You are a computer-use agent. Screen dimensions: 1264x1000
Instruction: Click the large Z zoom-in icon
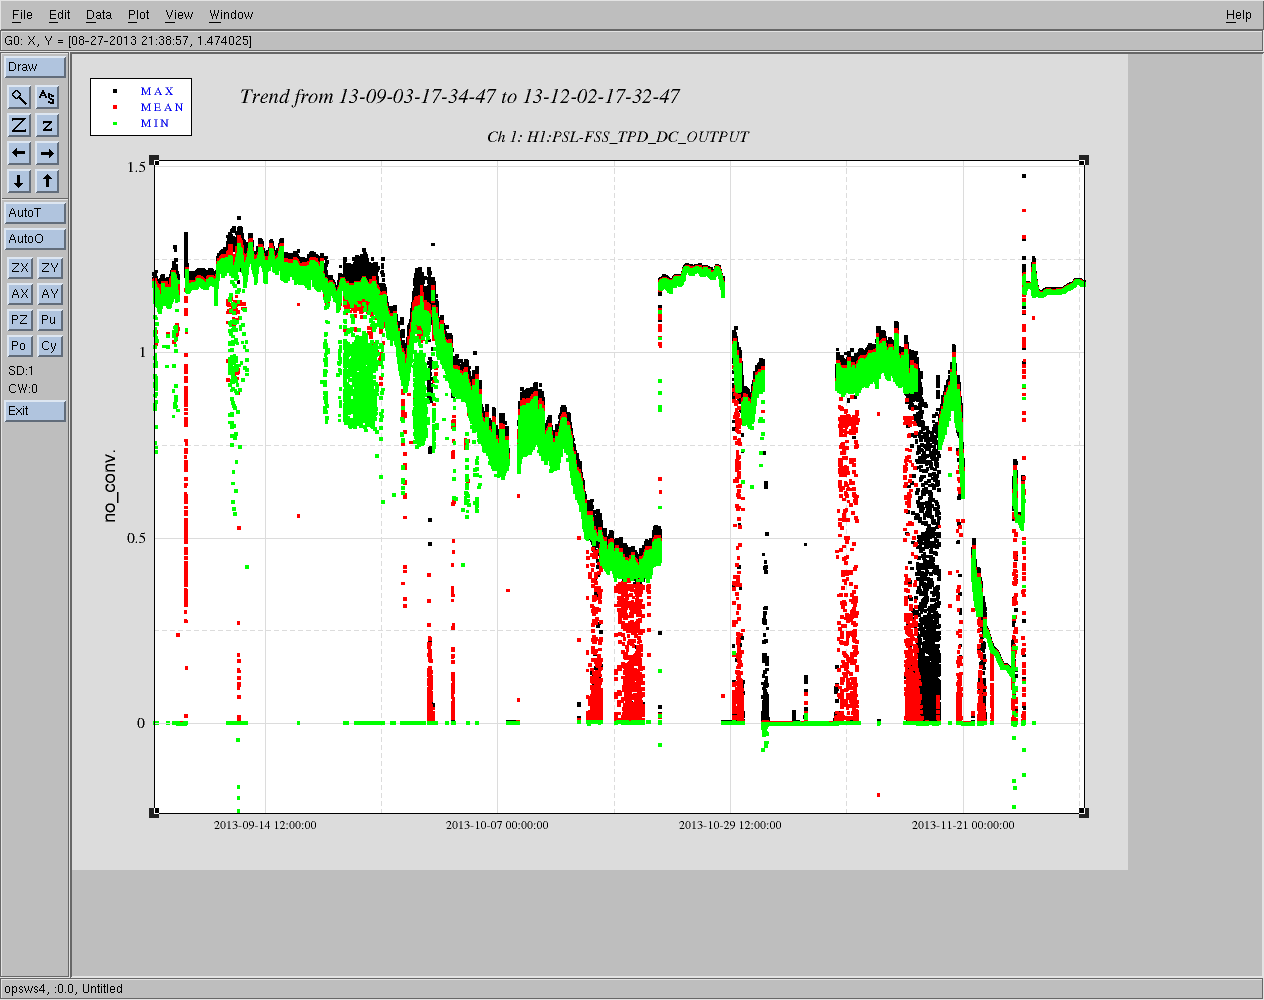pos(19,125)
